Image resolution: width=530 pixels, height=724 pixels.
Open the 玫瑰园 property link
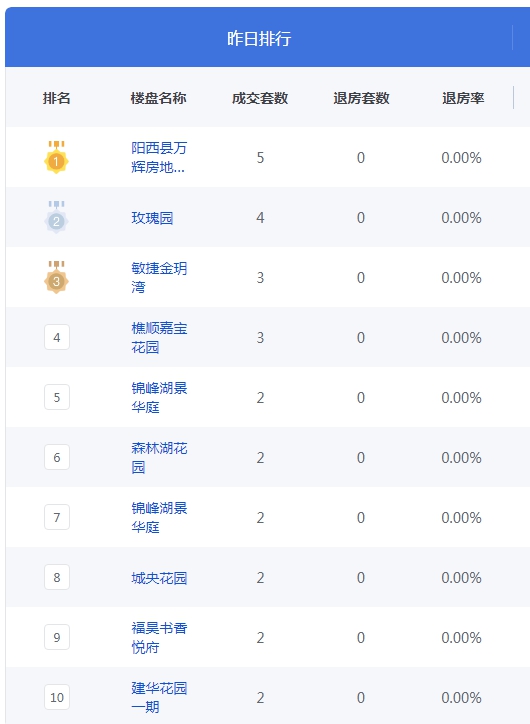pos(152,217)
